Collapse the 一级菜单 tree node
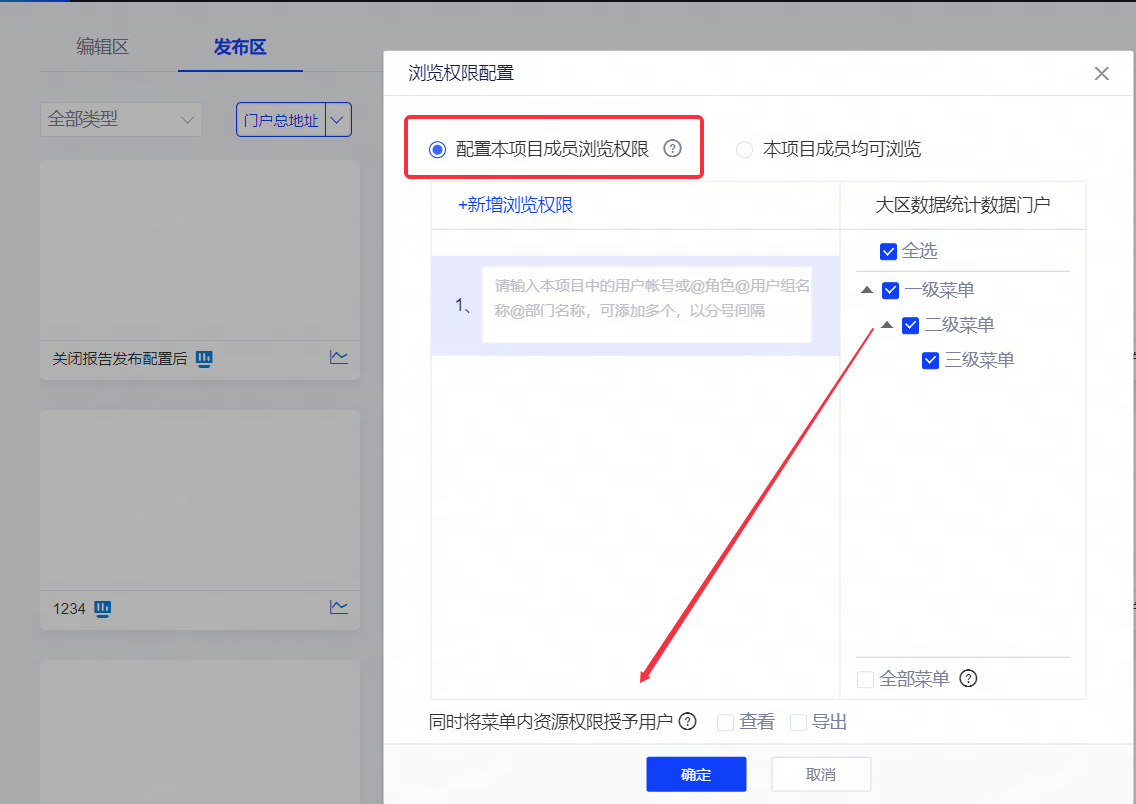The image size is (1136, 804). tap(865, 290)
